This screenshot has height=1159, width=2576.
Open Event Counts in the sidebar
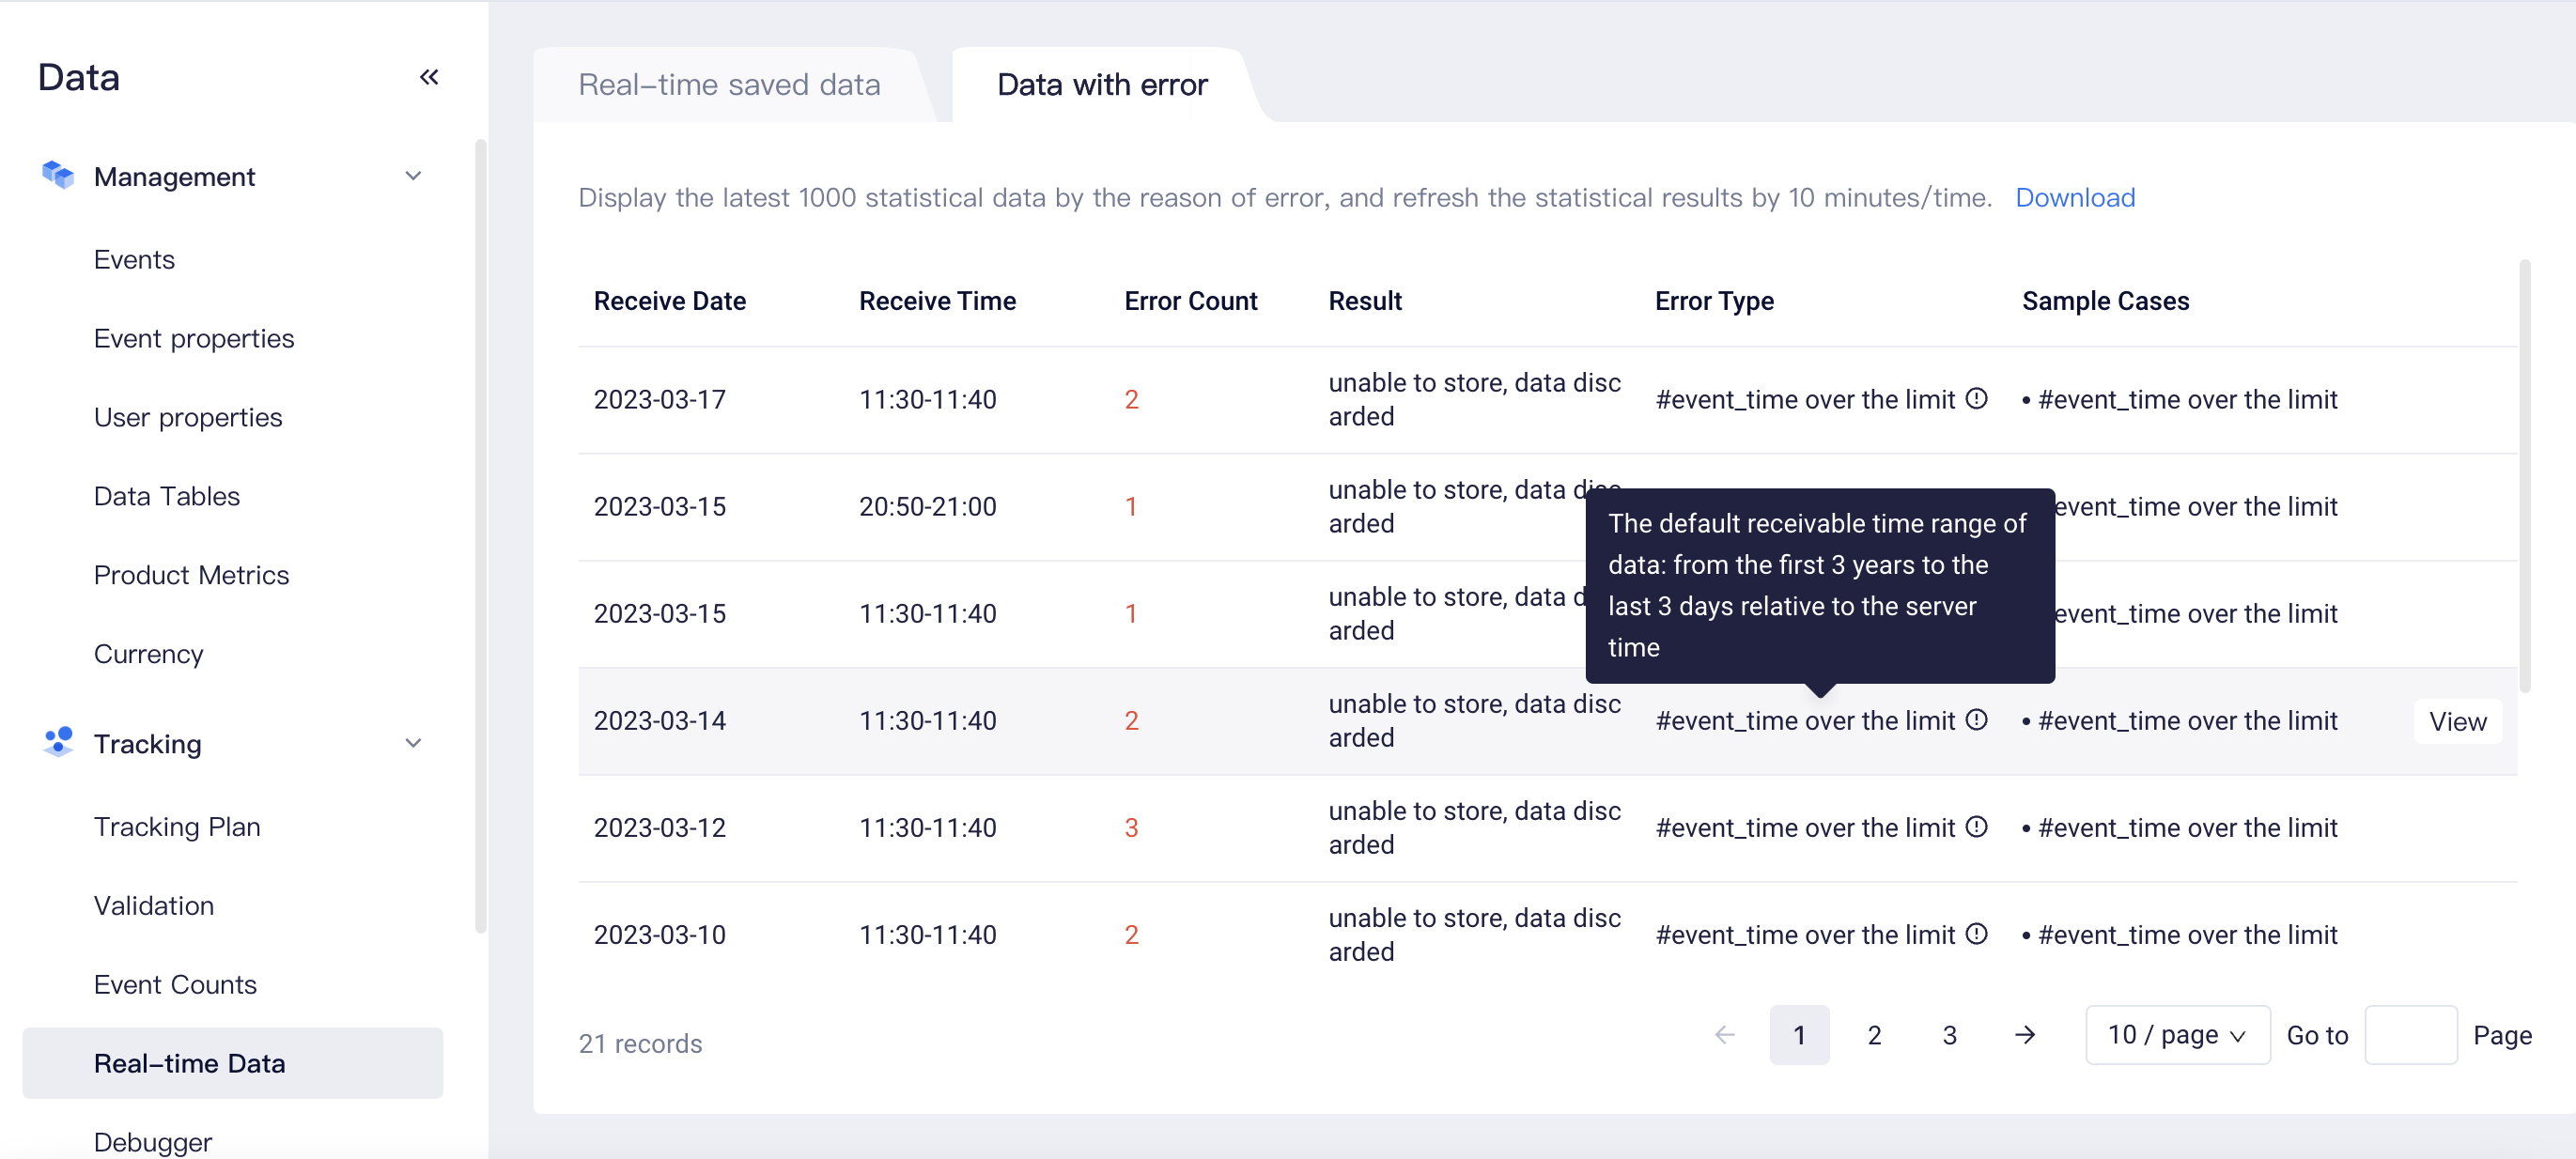tap(175, 985)
